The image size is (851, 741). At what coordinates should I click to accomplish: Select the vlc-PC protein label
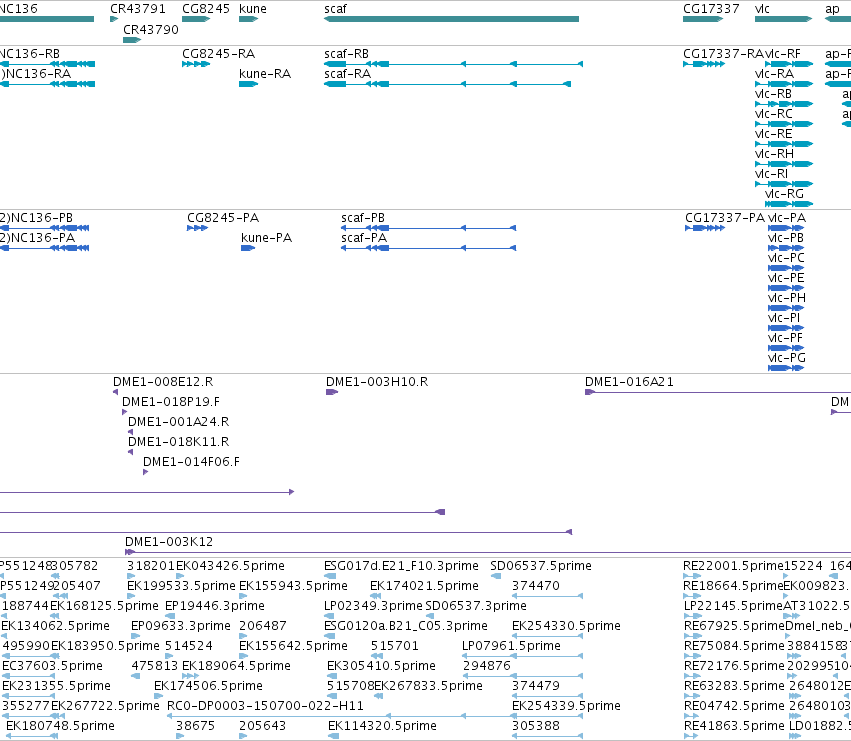click(786, 258)
